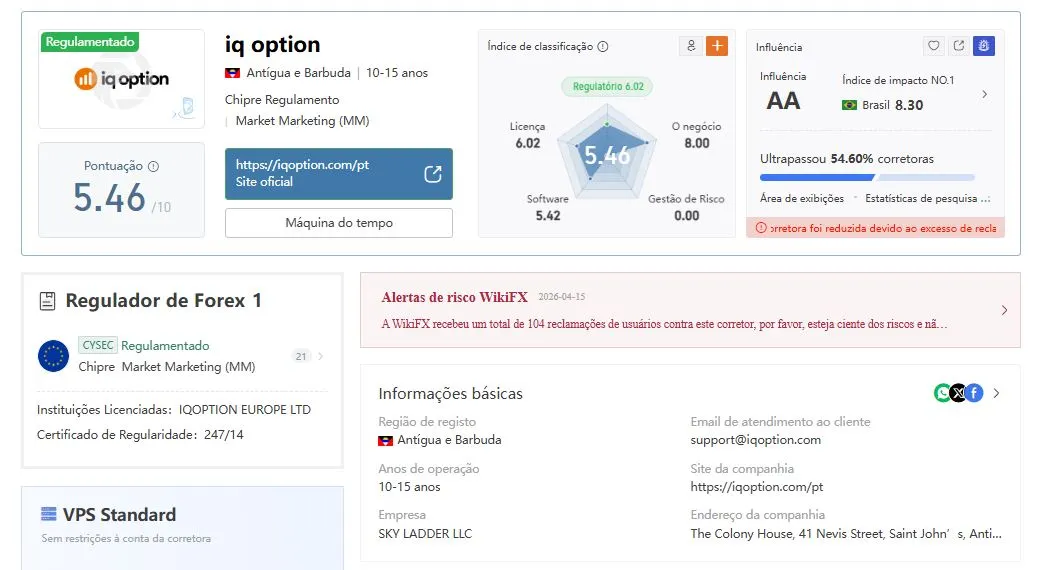Click the Pontuação 5.46 score card
The width and height of the screenshot is (1047, 570).
(122, 190)
